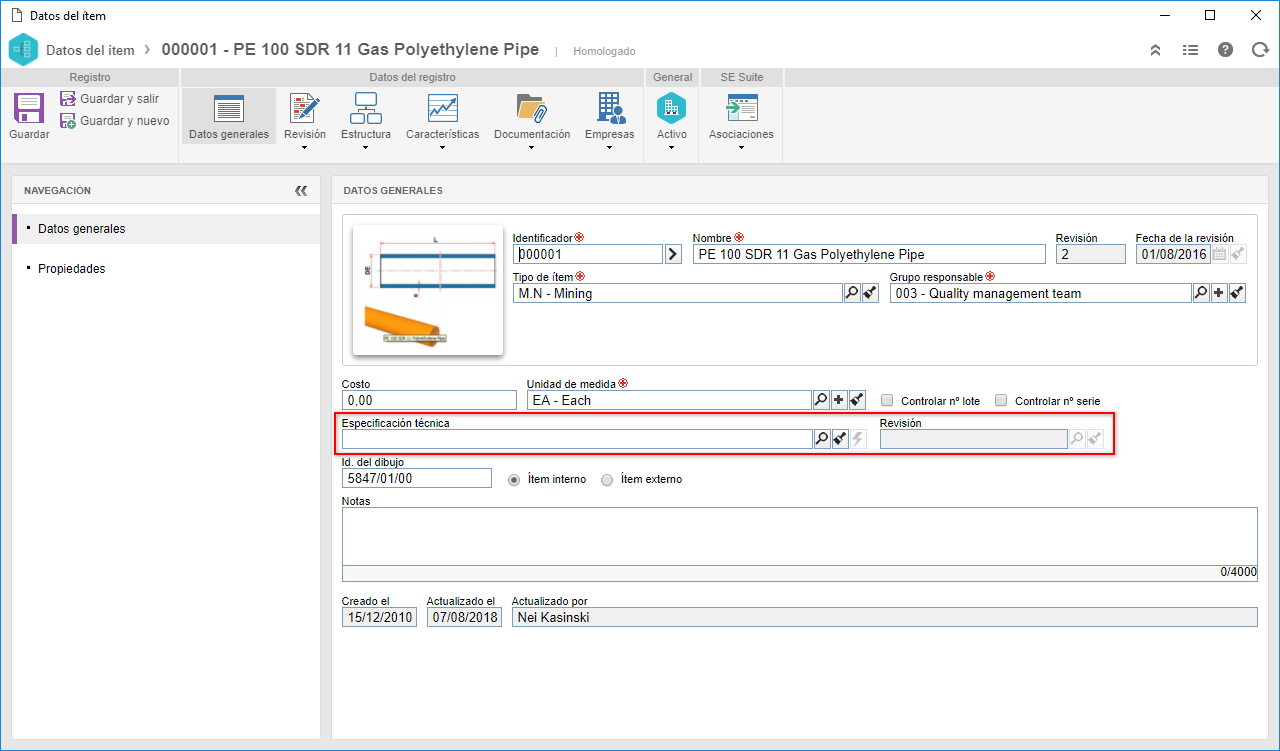Click the Nombre input field
The height and width of the screenshot is (751, 1280).
pyautogui.click(x=869, y=254)
